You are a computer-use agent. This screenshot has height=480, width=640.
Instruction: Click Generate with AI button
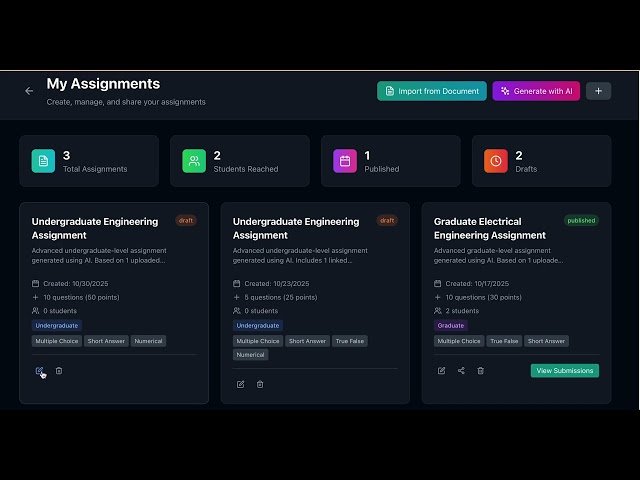(536, 91)
